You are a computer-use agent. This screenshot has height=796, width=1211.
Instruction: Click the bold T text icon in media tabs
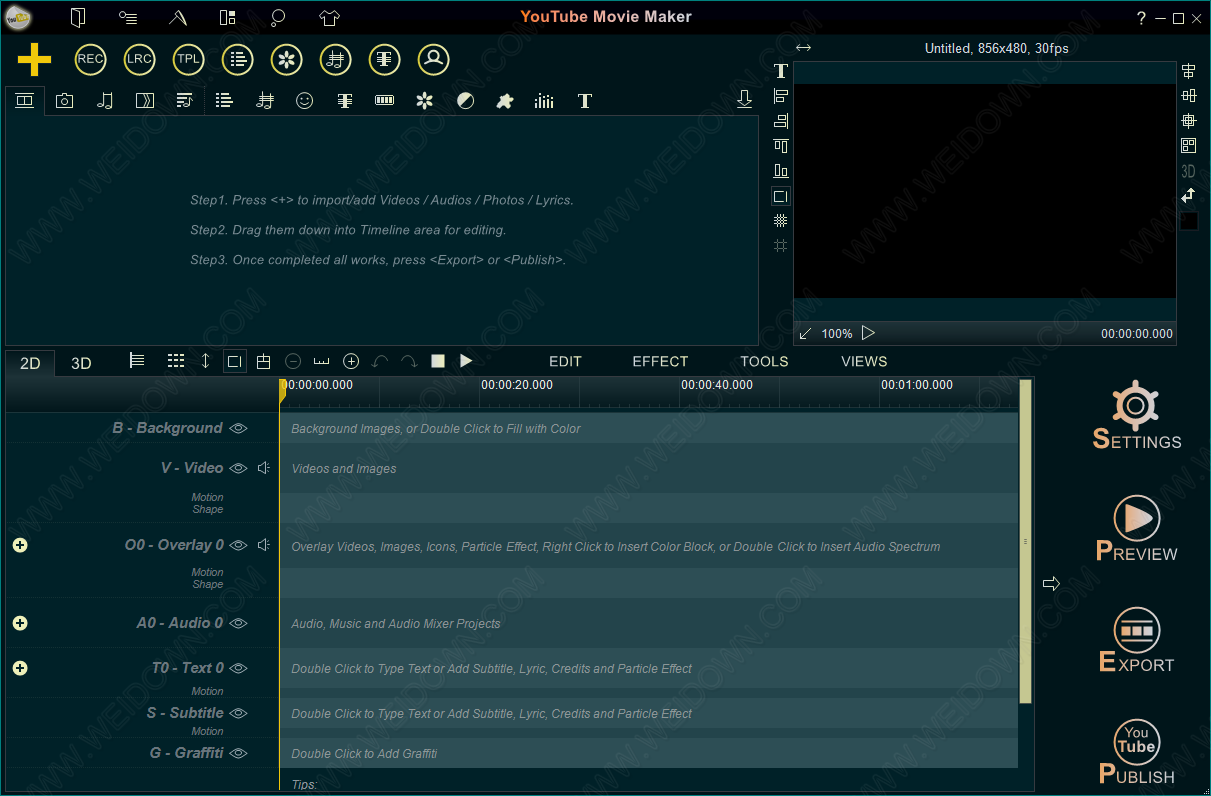pos(585,101)
